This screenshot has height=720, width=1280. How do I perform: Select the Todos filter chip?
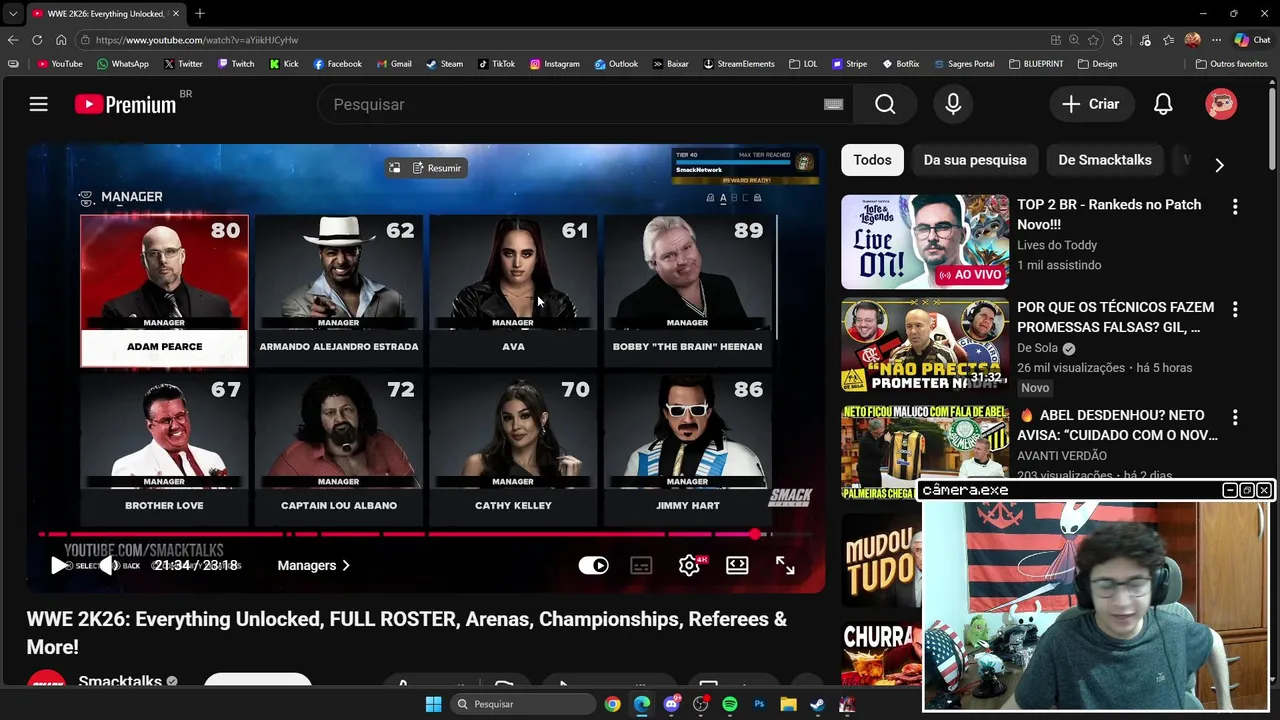coord(872,160)
